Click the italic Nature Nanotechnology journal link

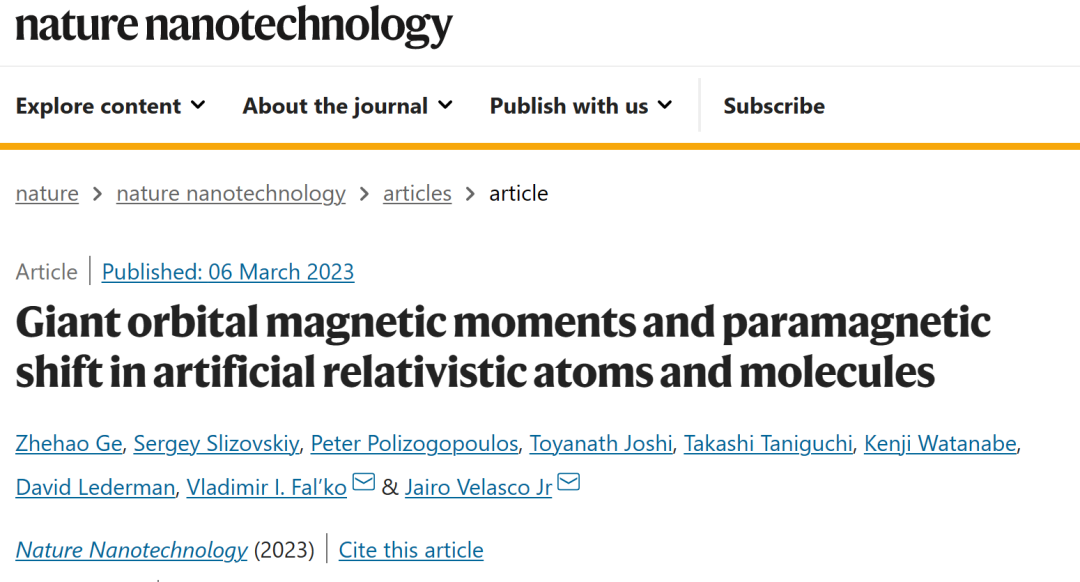[x=131, y=550]
